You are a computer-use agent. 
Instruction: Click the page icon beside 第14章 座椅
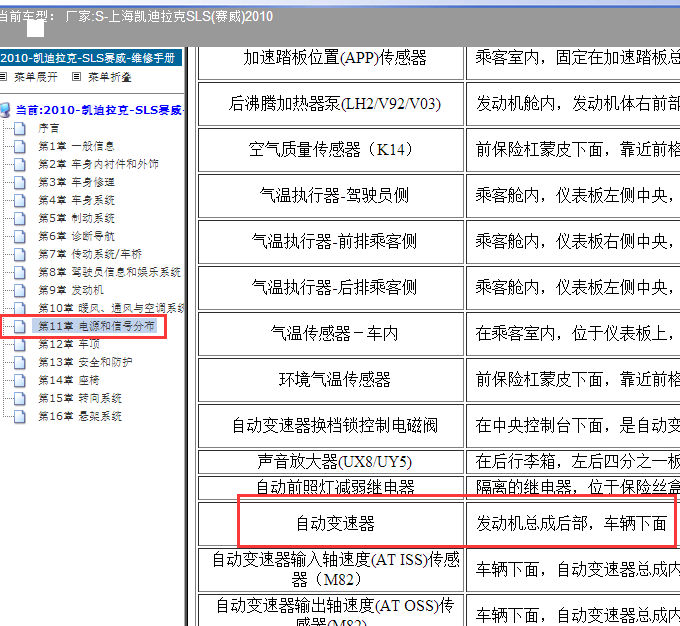pyautogui.click(x=20, y=380)
